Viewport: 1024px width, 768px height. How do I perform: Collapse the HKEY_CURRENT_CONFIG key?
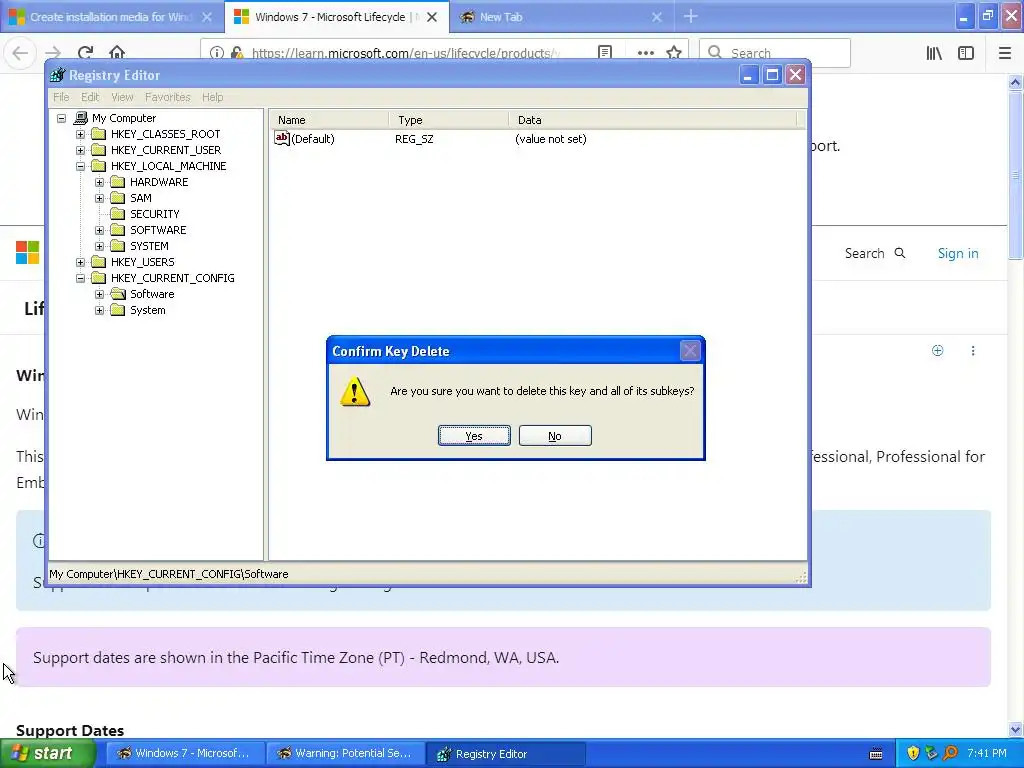click(80, 278)
